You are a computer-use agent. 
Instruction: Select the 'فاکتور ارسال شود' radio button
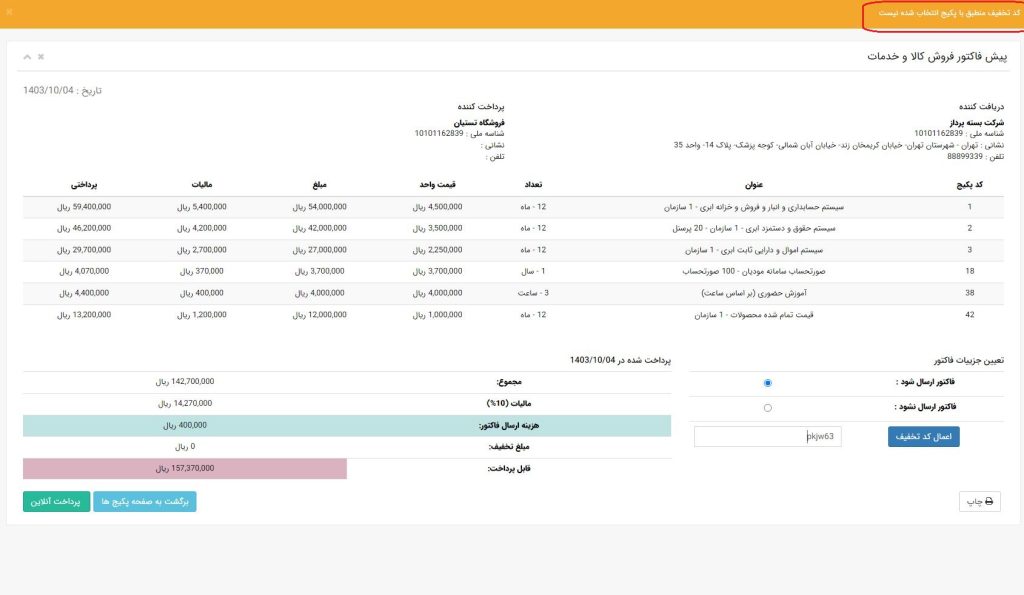click(767, 383)
